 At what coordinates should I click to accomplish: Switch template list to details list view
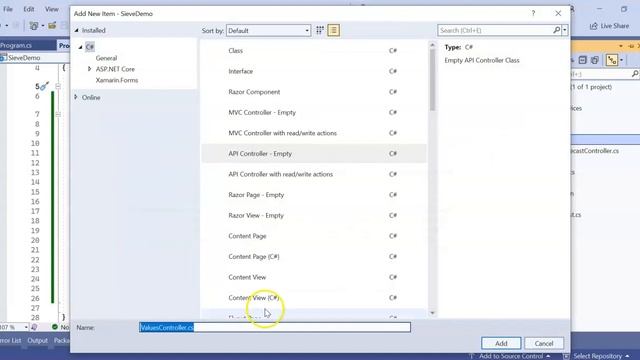pos(333,30)
